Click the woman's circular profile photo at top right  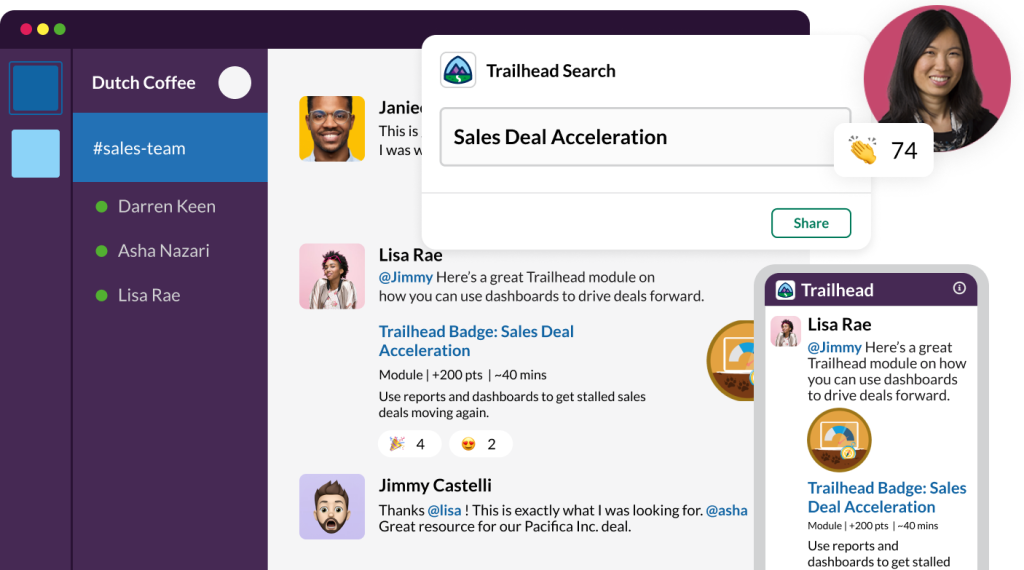pyautogui.click(x=937, y=78)
